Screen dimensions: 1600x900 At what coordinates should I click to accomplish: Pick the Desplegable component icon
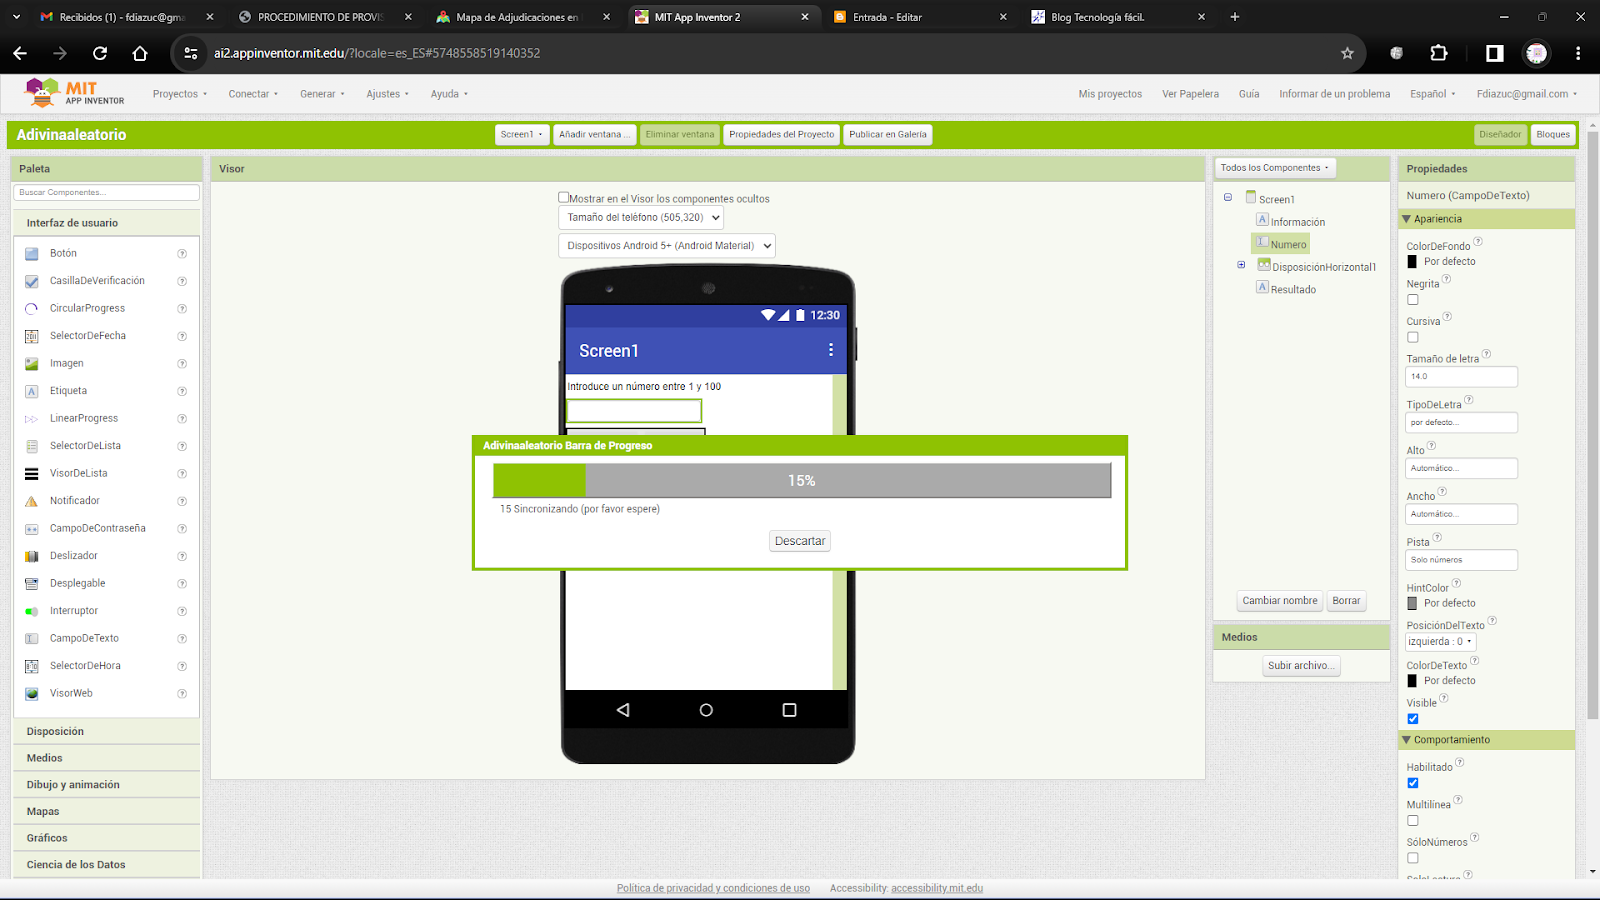click(32, 584)
